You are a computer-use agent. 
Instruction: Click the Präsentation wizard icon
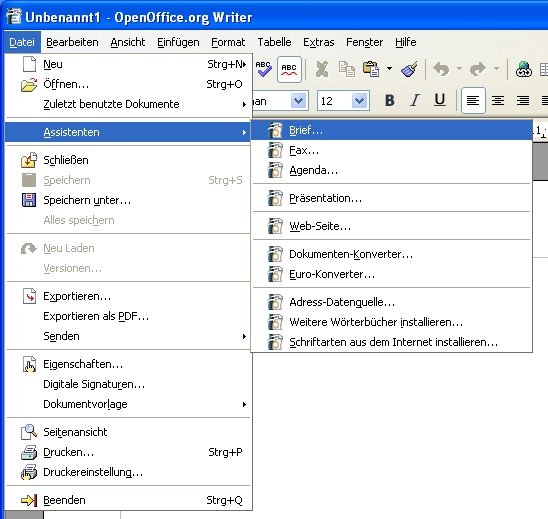click(275, 199)
